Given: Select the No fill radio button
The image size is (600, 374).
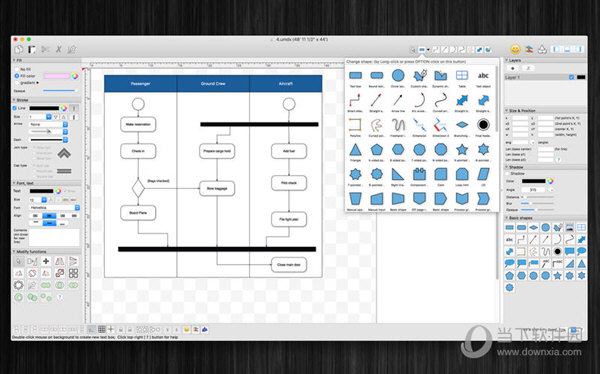Looking at the screenshot, I should (x=17, y=69).
